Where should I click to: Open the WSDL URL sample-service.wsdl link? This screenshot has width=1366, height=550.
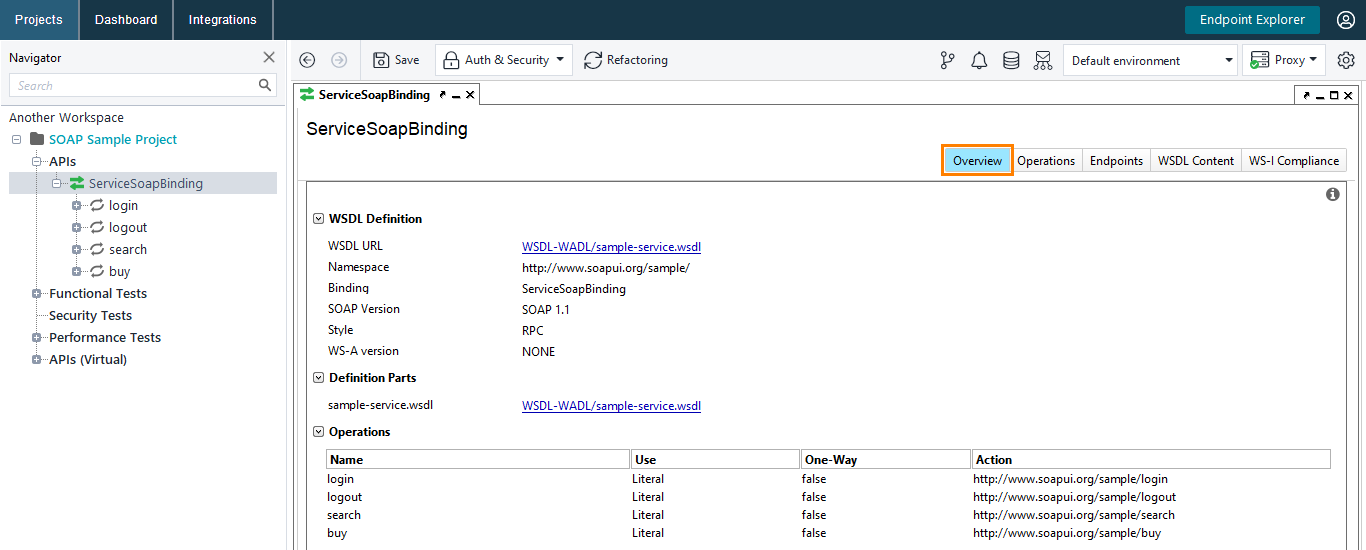611,246
